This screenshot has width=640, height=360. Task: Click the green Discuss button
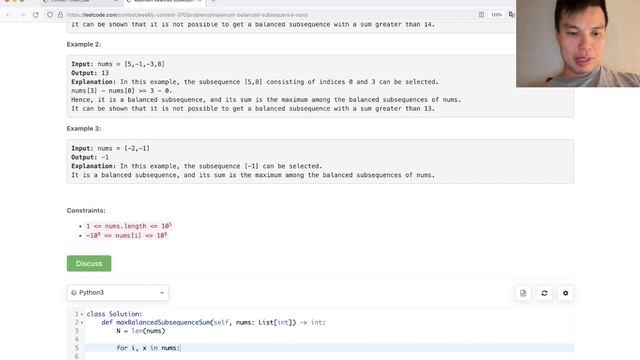coord(89,263)
